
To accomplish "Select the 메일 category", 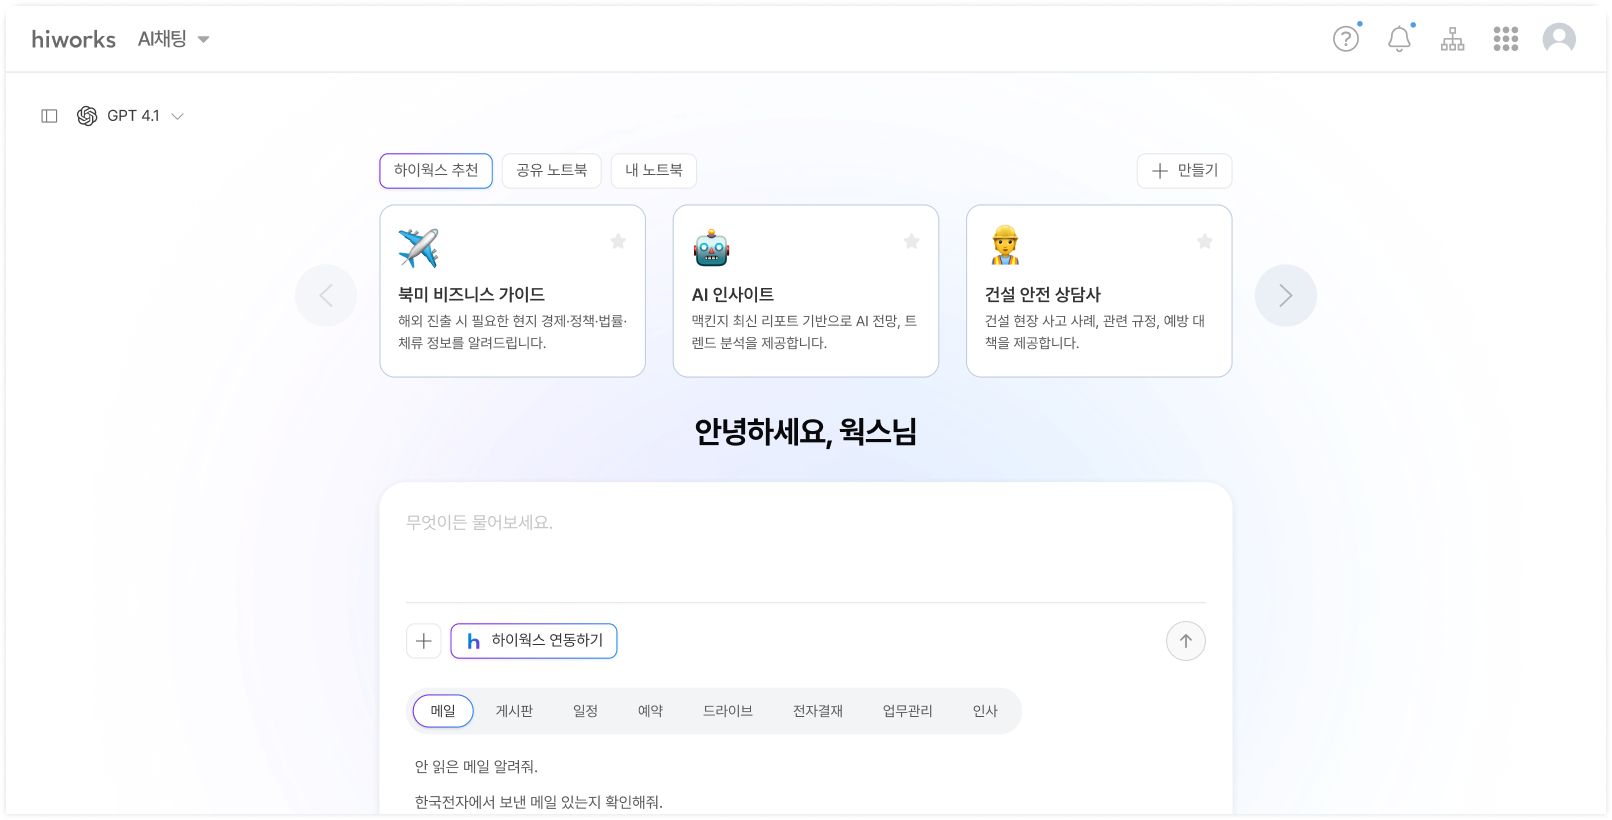I will [443, 711].
